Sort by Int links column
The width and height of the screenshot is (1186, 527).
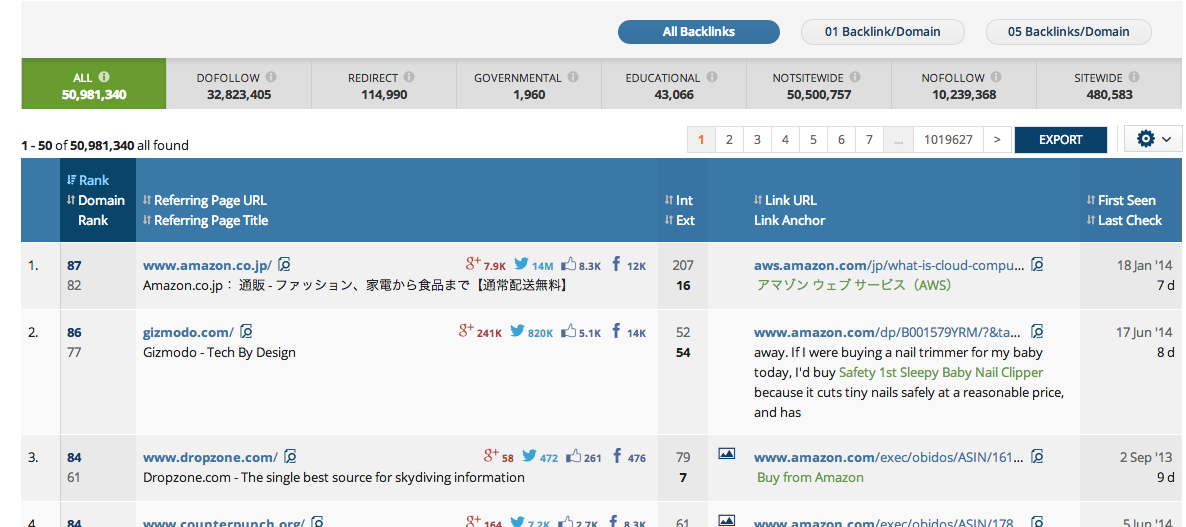[678, 200]
